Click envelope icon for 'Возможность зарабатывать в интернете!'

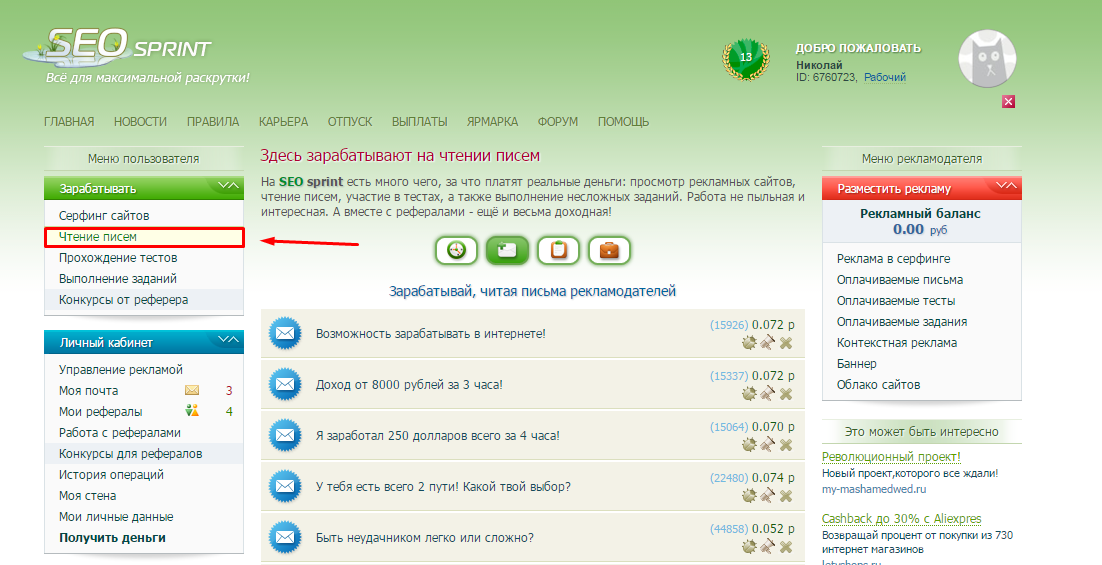[285, 334]
